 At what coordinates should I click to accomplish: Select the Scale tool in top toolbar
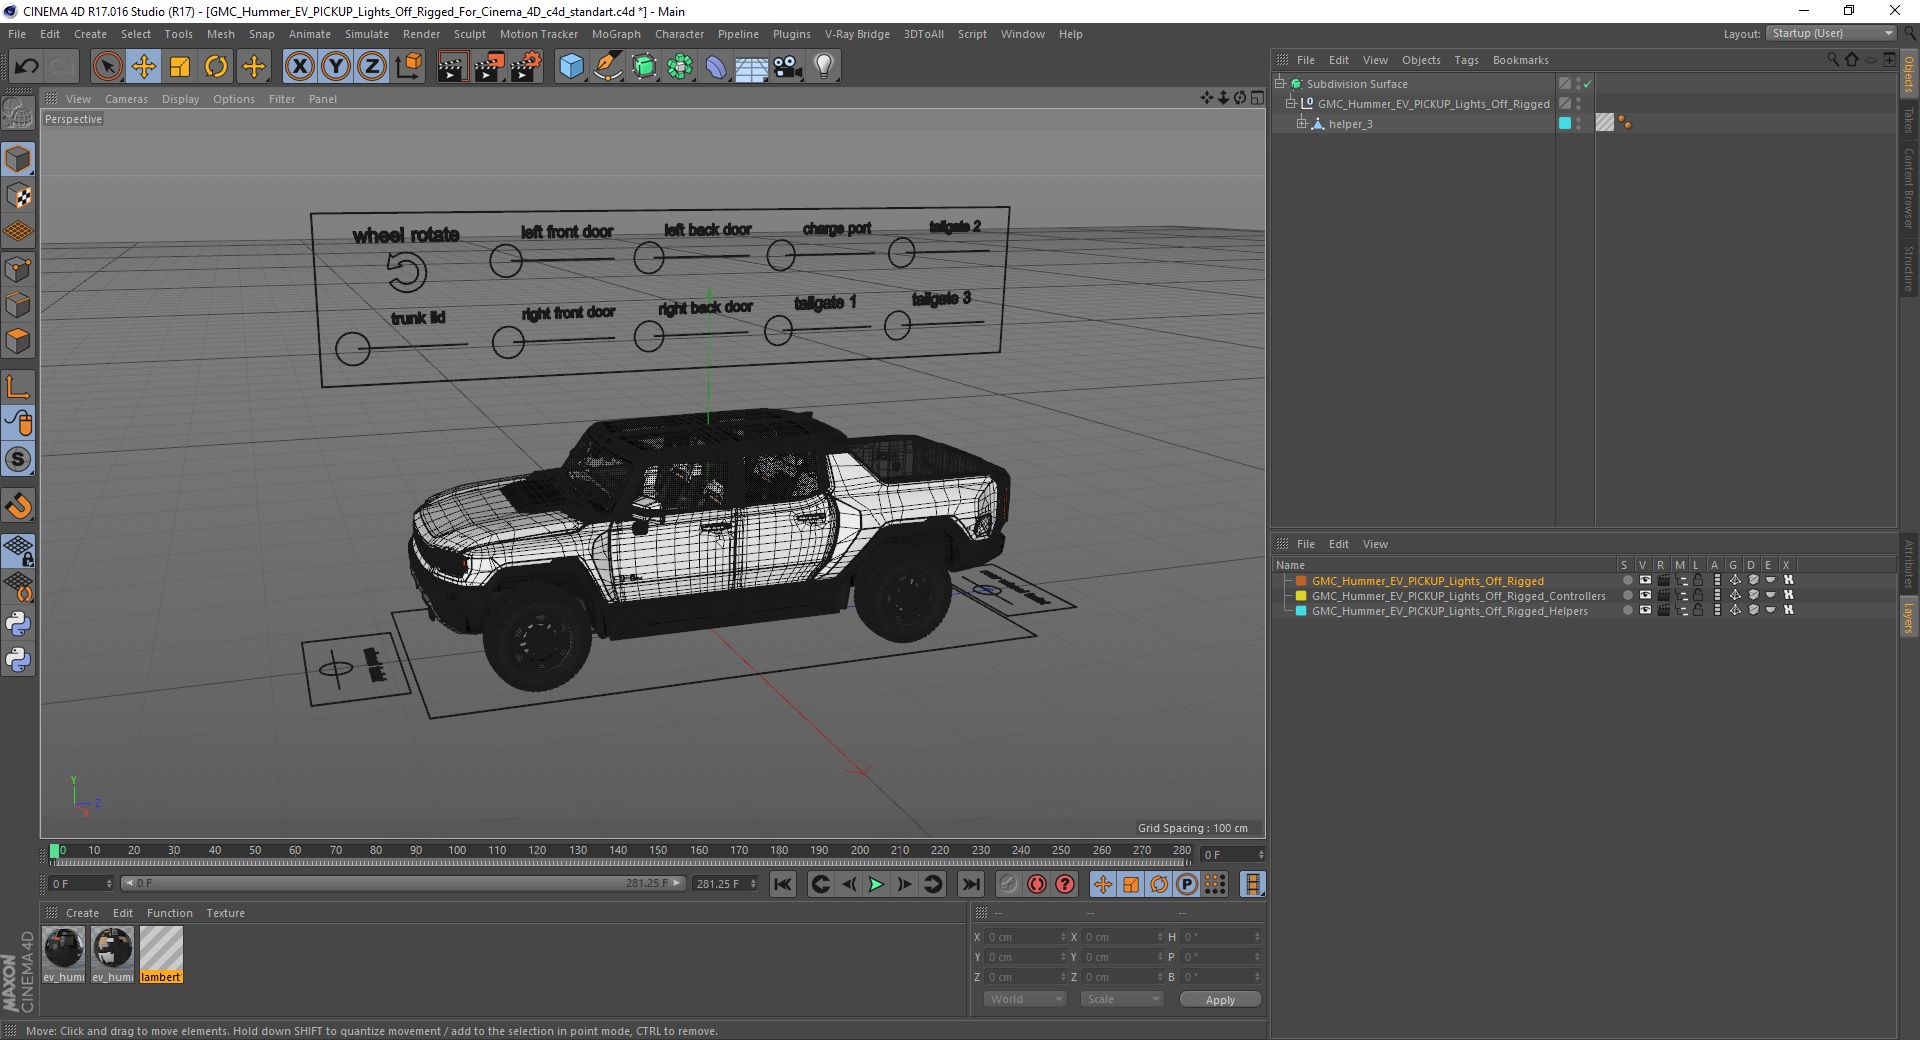(x=180, y=66)
